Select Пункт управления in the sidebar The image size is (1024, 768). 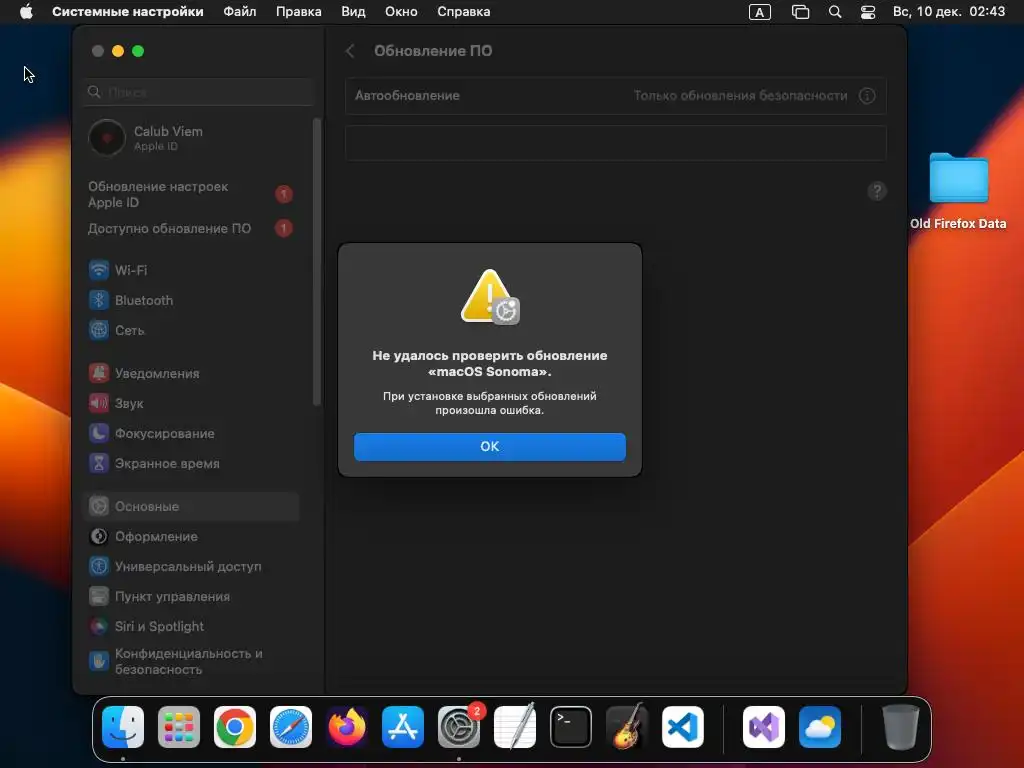tap(191, 597)
